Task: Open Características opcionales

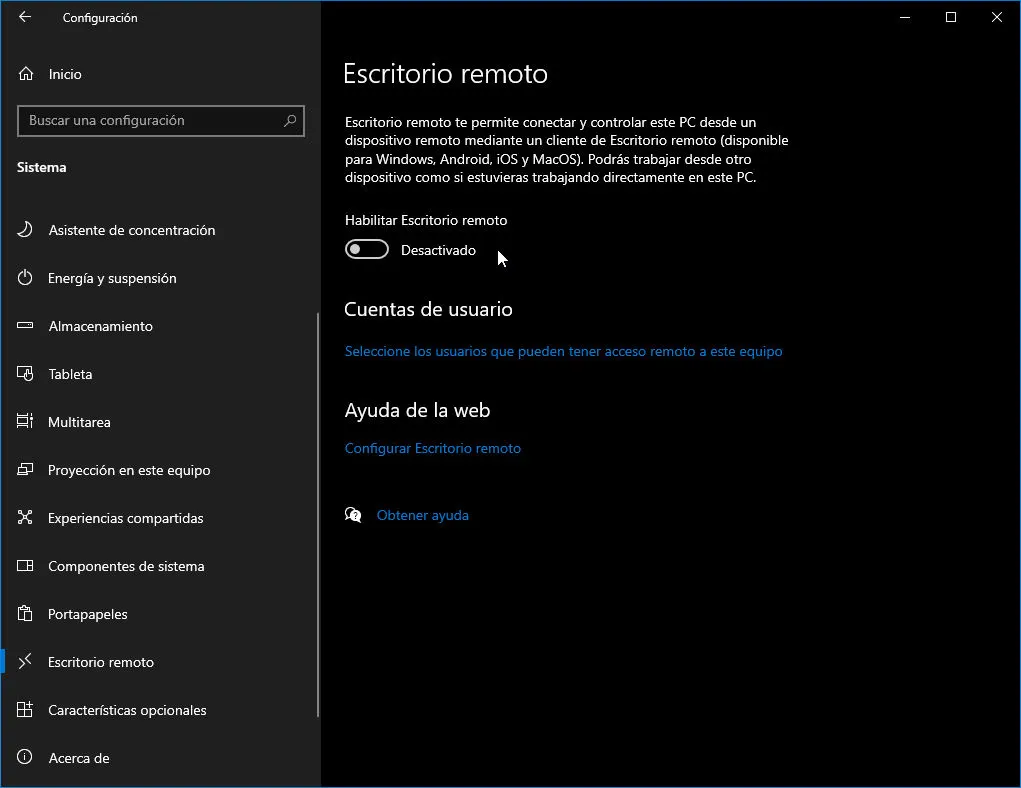Action: pos(160,710)
